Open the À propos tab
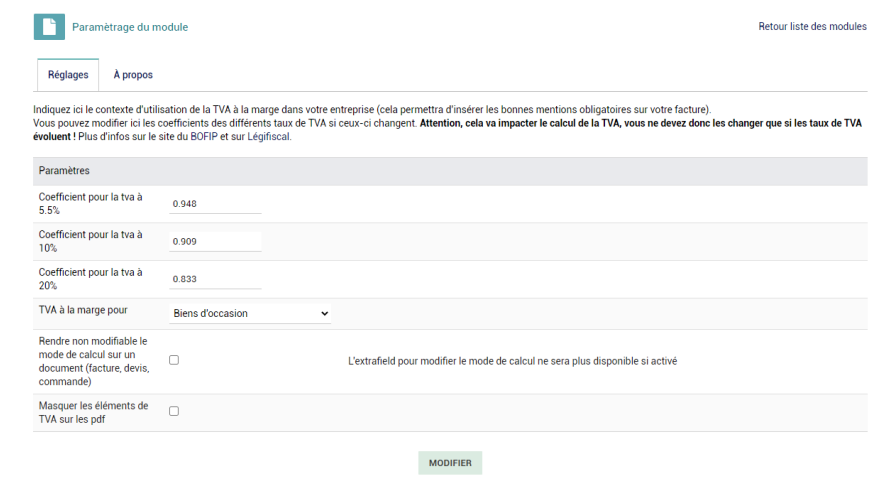The width and height of the screenshot is (885, 494). coord(133,75)
